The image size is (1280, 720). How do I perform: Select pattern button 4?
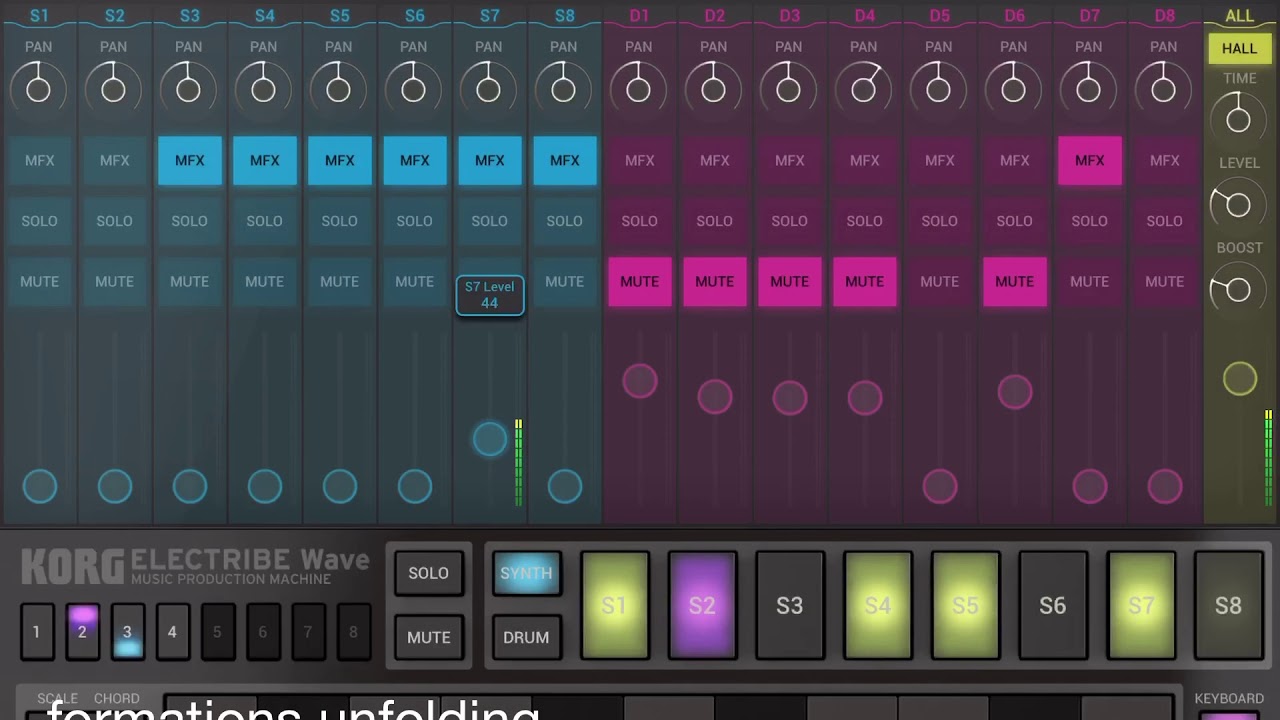[x=172, y=631]
